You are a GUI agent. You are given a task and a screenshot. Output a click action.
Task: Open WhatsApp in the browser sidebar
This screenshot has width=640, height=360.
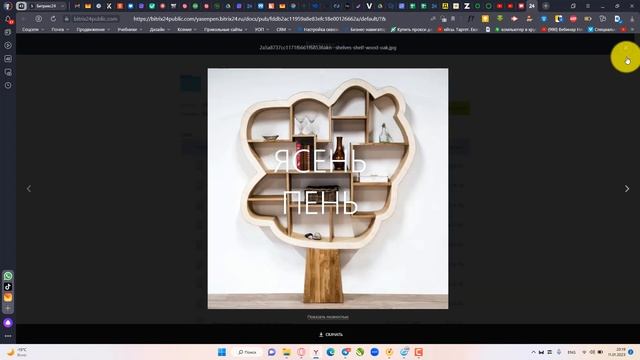coord(8,276)
